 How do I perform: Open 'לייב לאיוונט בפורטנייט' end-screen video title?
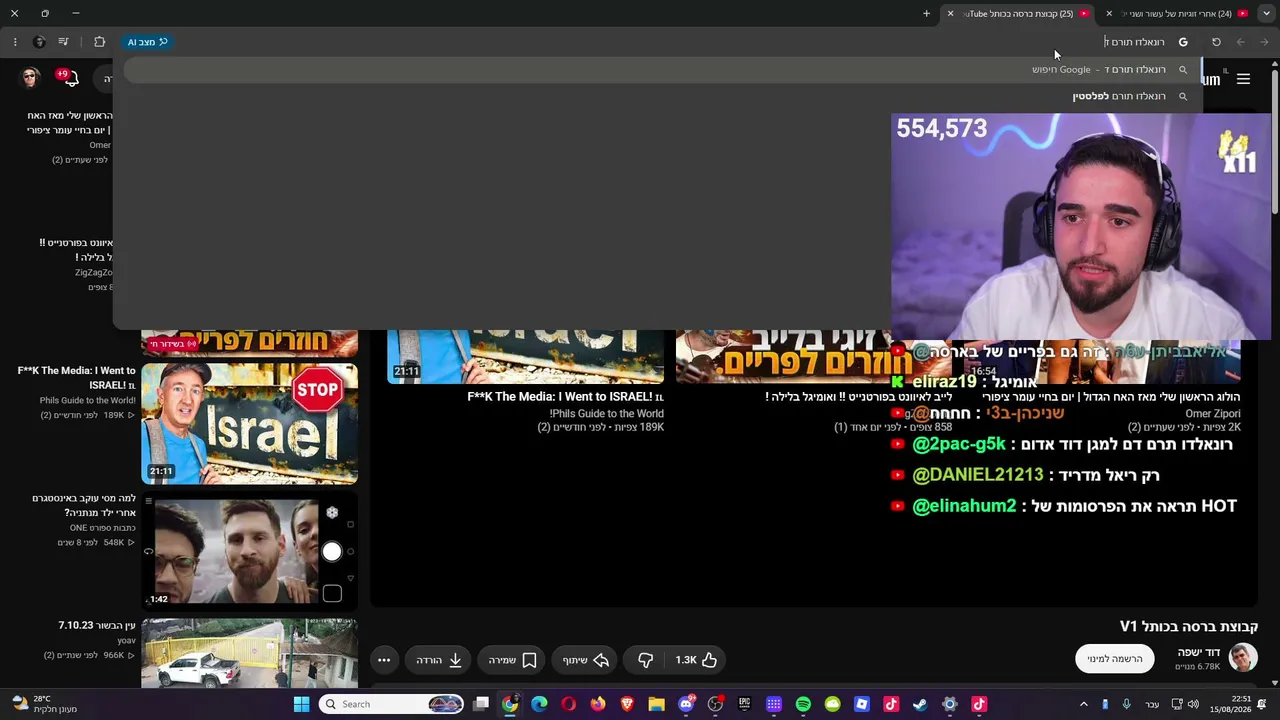[857, 397]
